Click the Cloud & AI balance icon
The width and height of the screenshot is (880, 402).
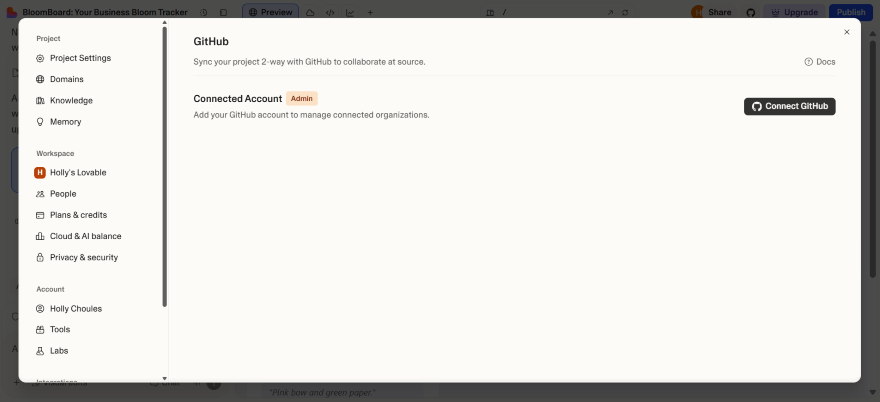[x=40, y=236]
